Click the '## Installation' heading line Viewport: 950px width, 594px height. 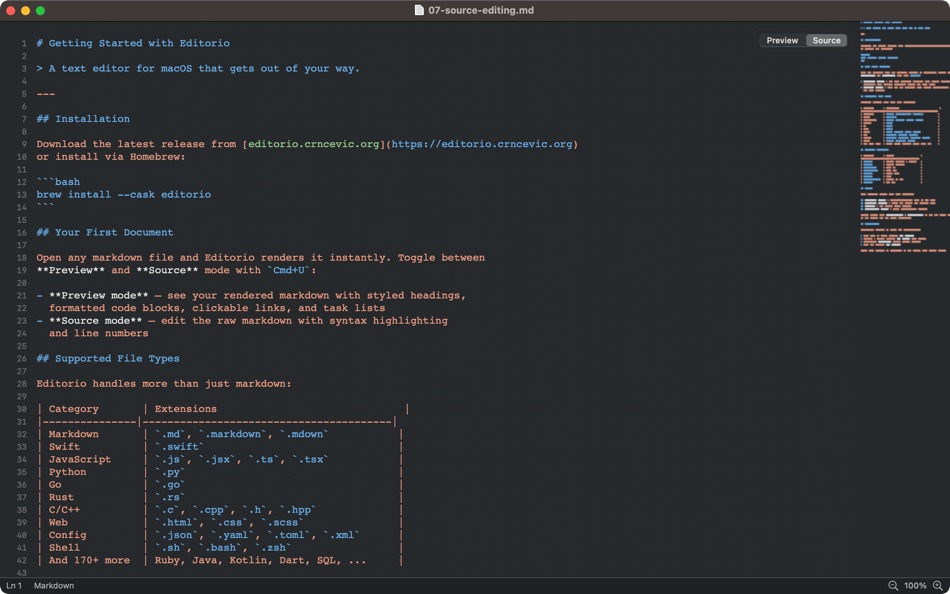coord(83,119)
